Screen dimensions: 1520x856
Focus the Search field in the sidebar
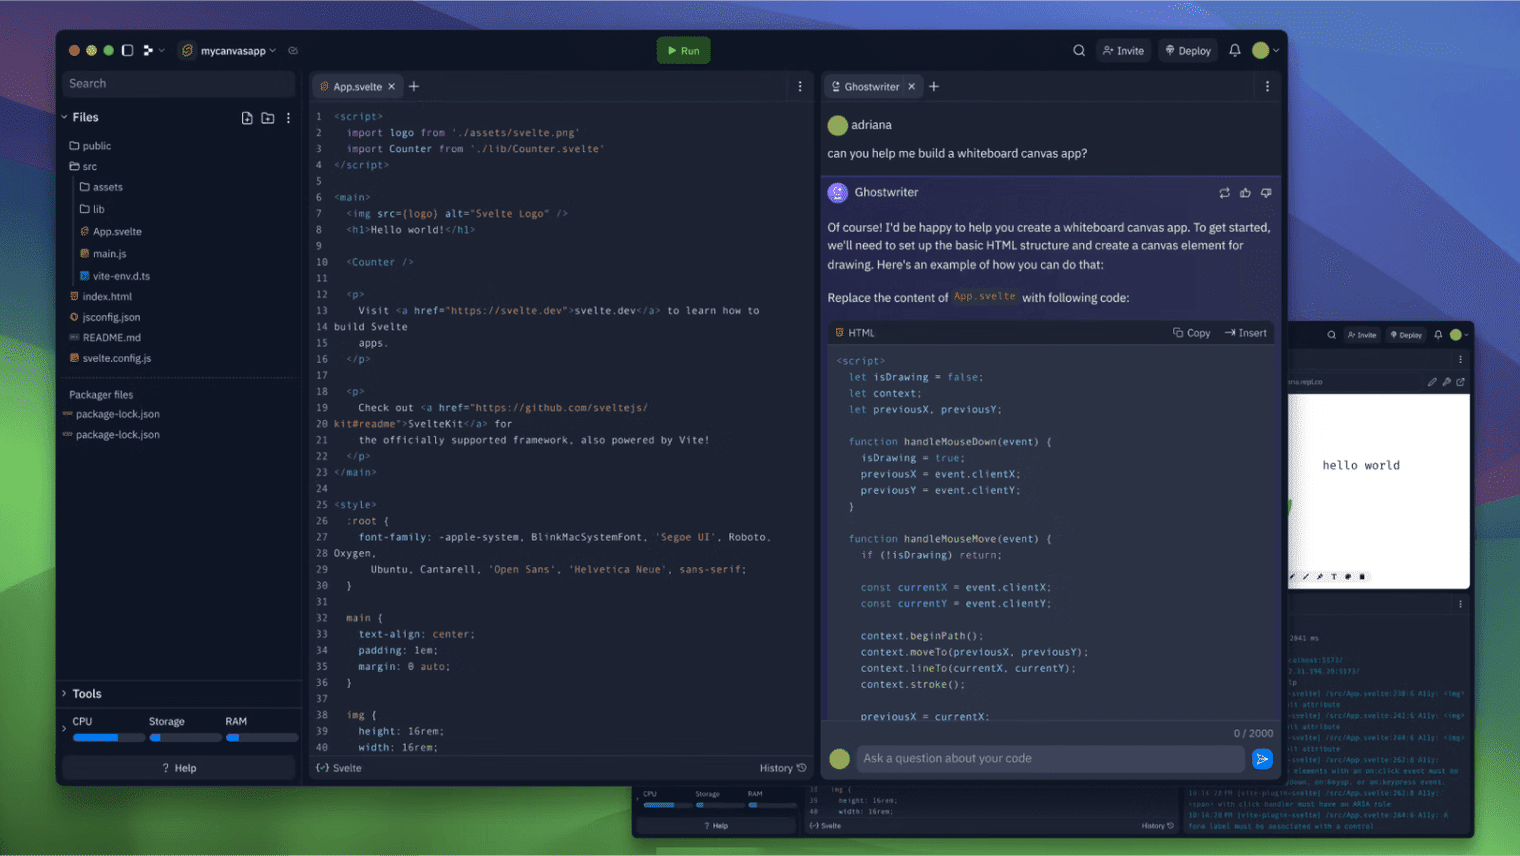click(178, 84)
